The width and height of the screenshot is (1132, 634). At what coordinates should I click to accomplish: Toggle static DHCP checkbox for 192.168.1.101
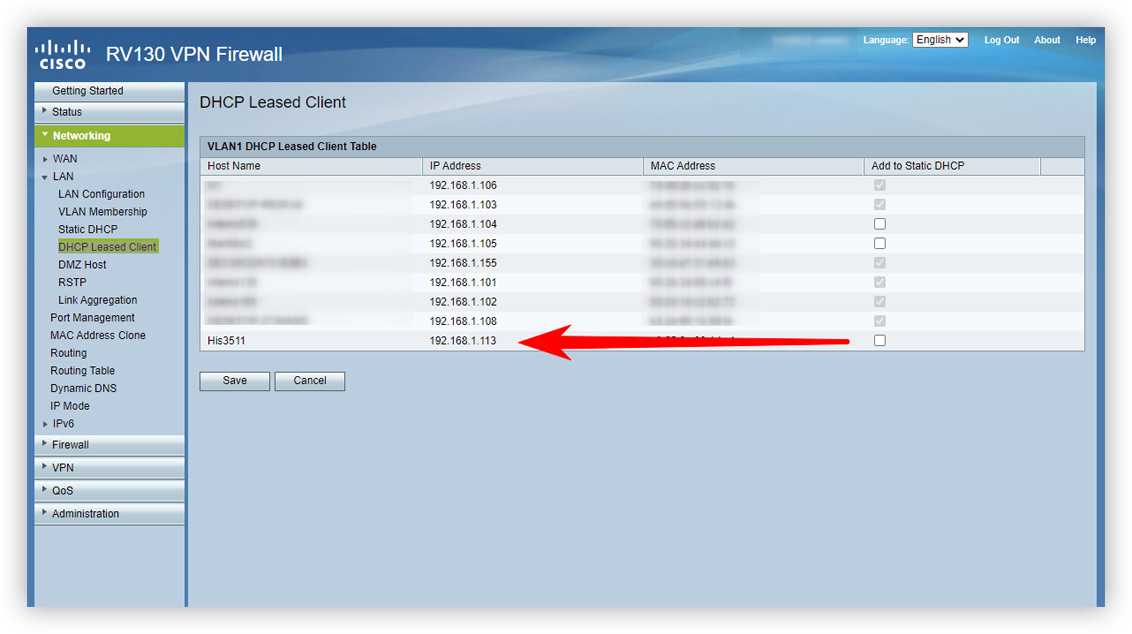point(879,282)
